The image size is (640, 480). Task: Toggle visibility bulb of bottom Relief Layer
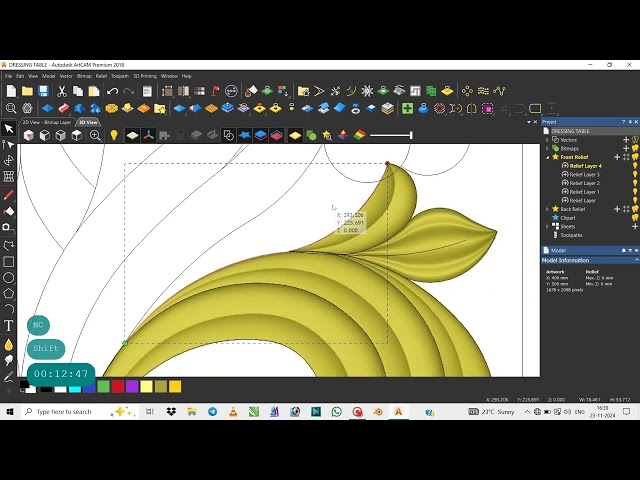pyautogui.click(x=635, y=200)
